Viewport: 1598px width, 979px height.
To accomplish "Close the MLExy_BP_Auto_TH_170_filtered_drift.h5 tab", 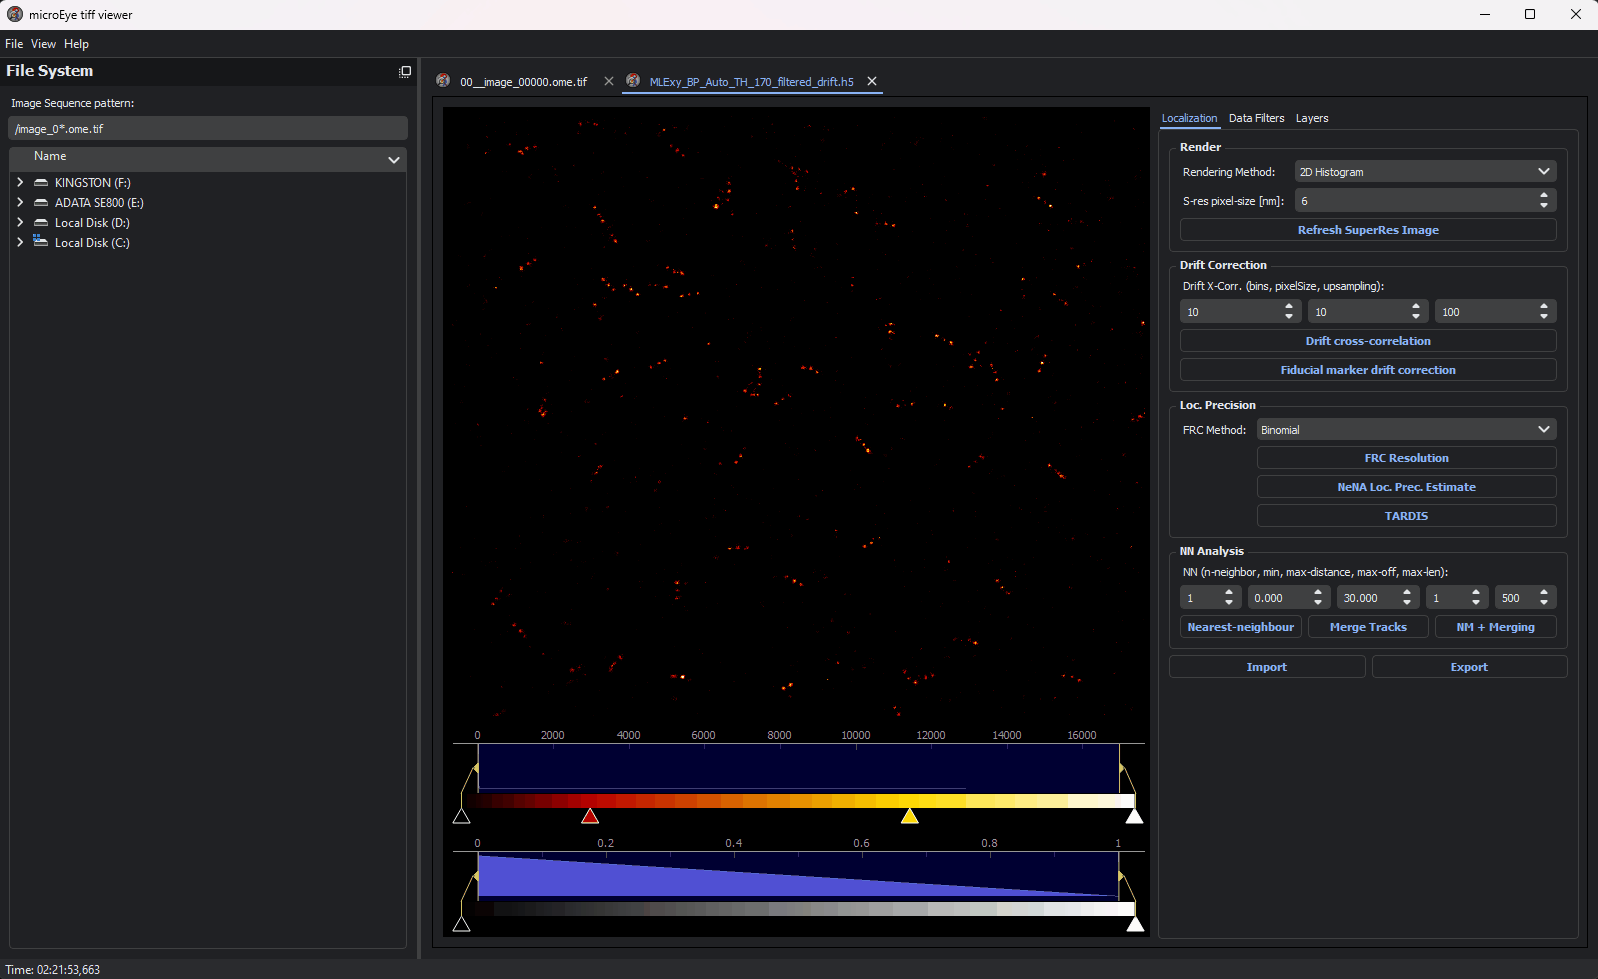I will 872,81.
